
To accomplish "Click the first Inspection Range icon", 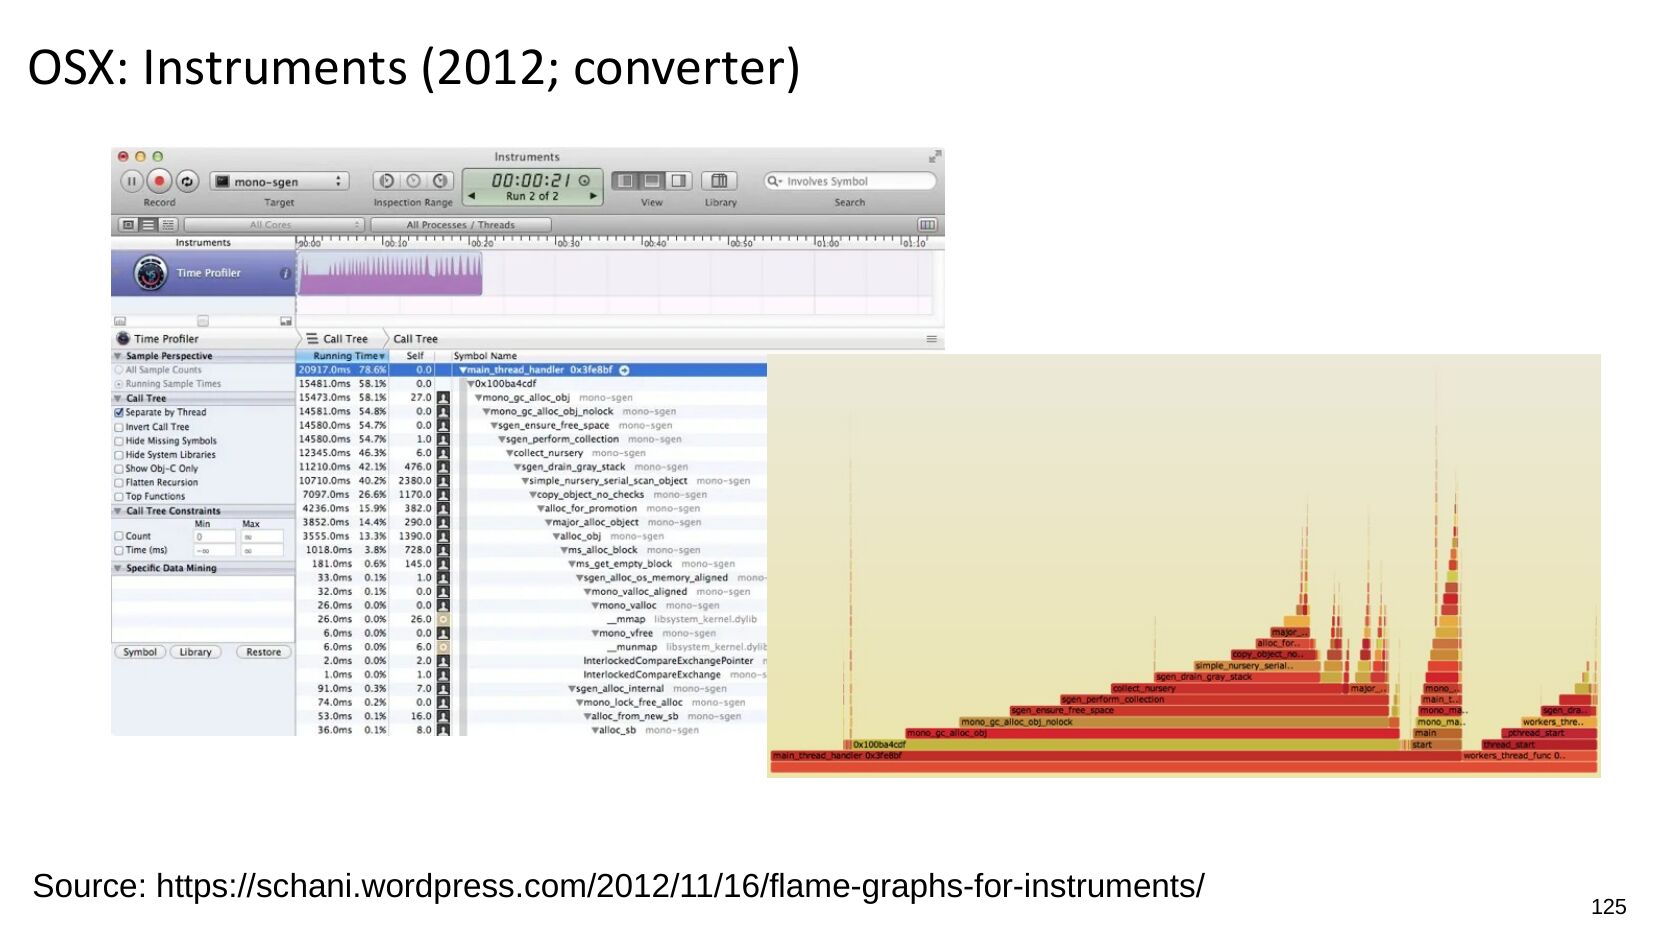I will click(386, 181).
